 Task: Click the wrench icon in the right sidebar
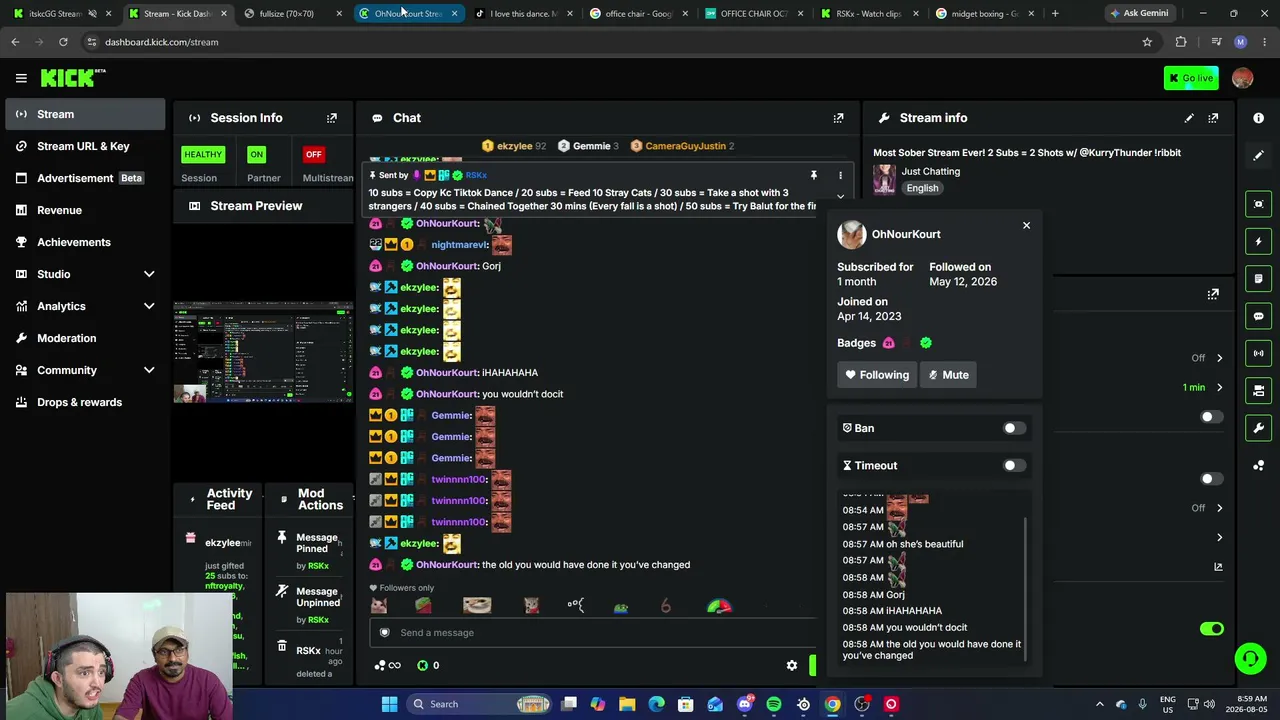[x=1258, y=428]
